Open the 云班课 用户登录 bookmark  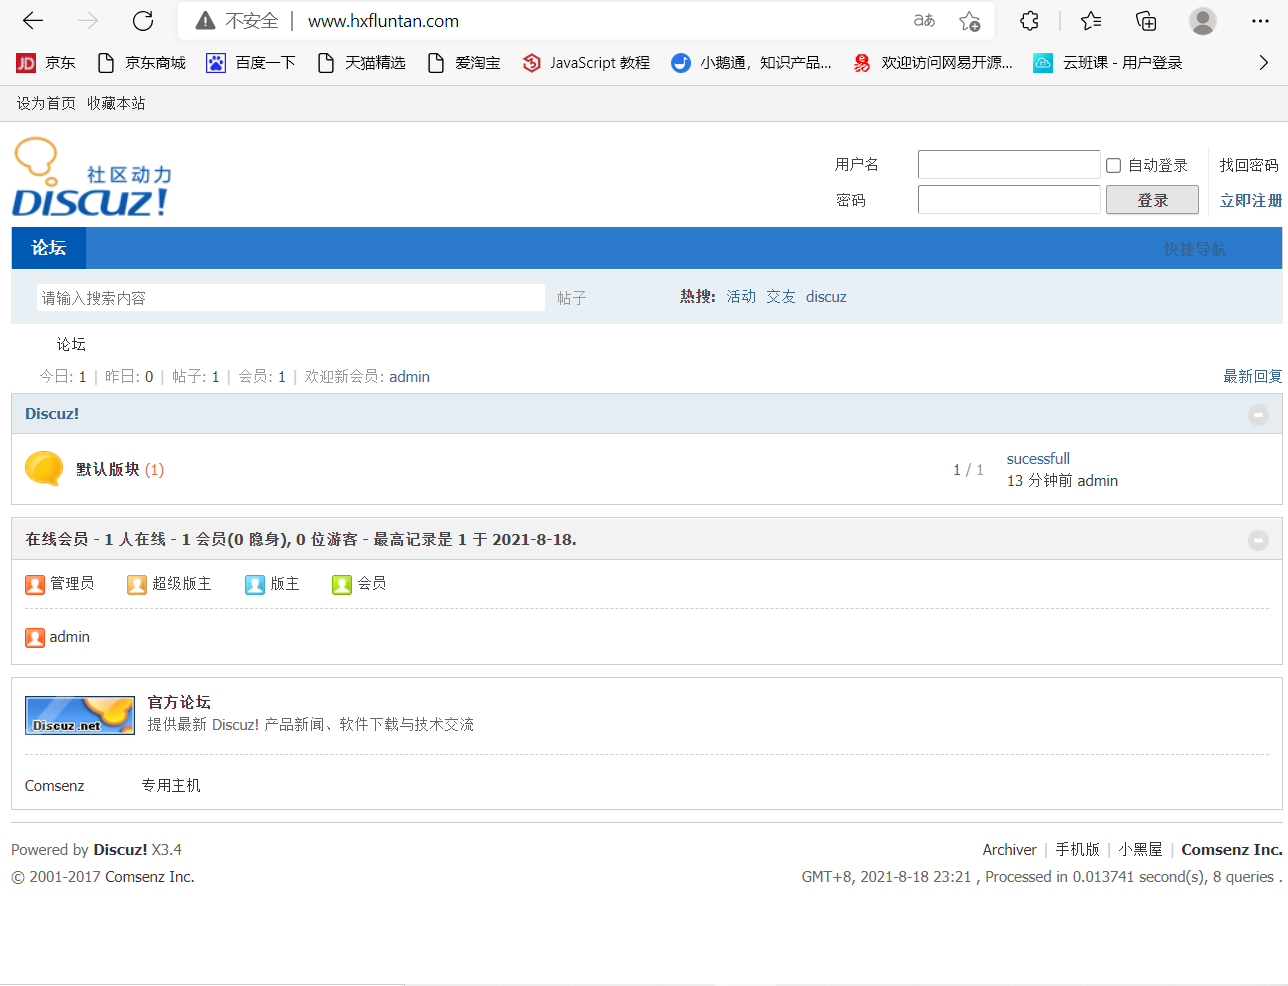pos(1108,63)
